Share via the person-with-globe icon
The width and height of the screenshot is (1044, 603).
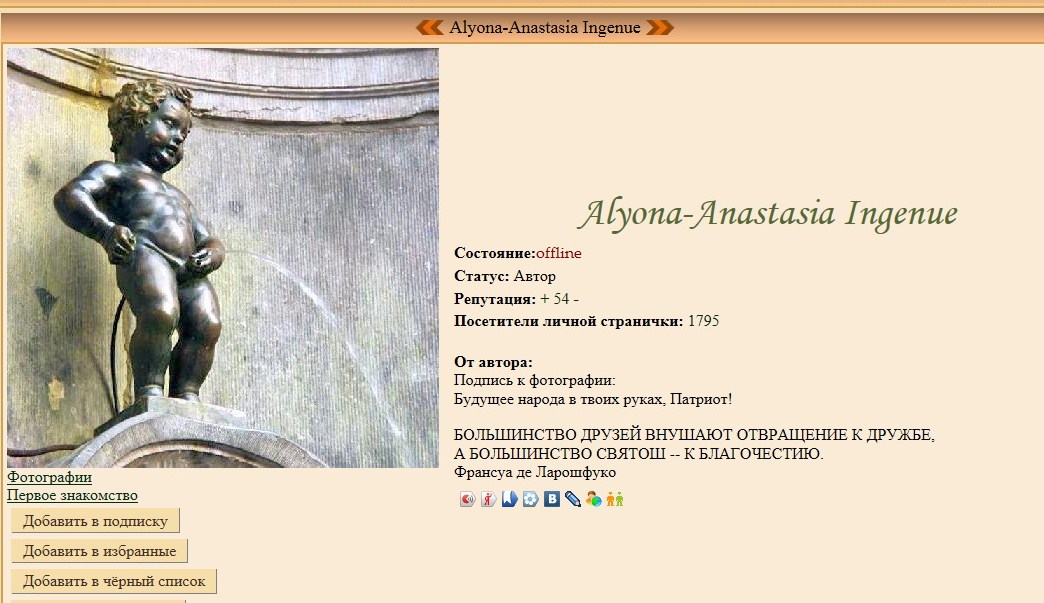click(594, 499)
